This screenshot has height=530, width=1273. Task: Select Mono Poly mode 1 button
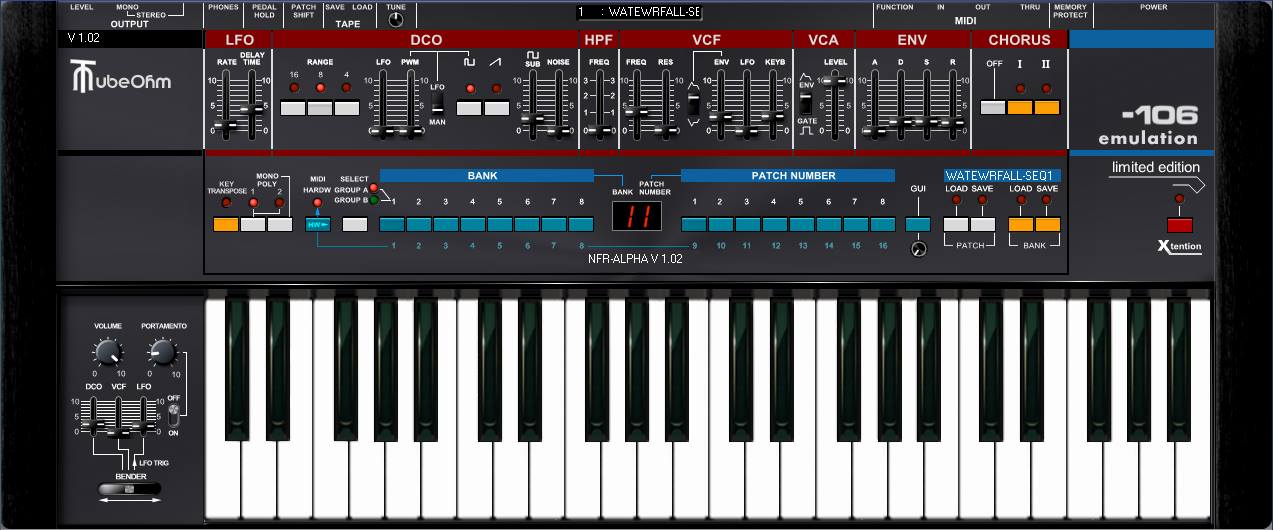tap(253, 225)
